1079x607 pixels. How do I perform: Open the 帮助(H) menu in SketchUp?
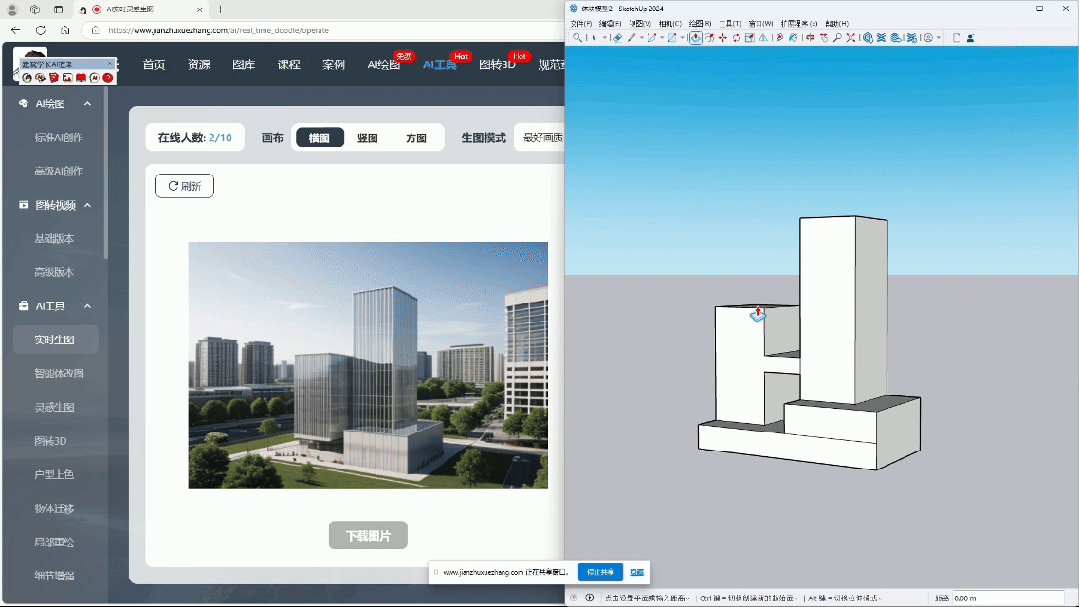pos(837,23)
